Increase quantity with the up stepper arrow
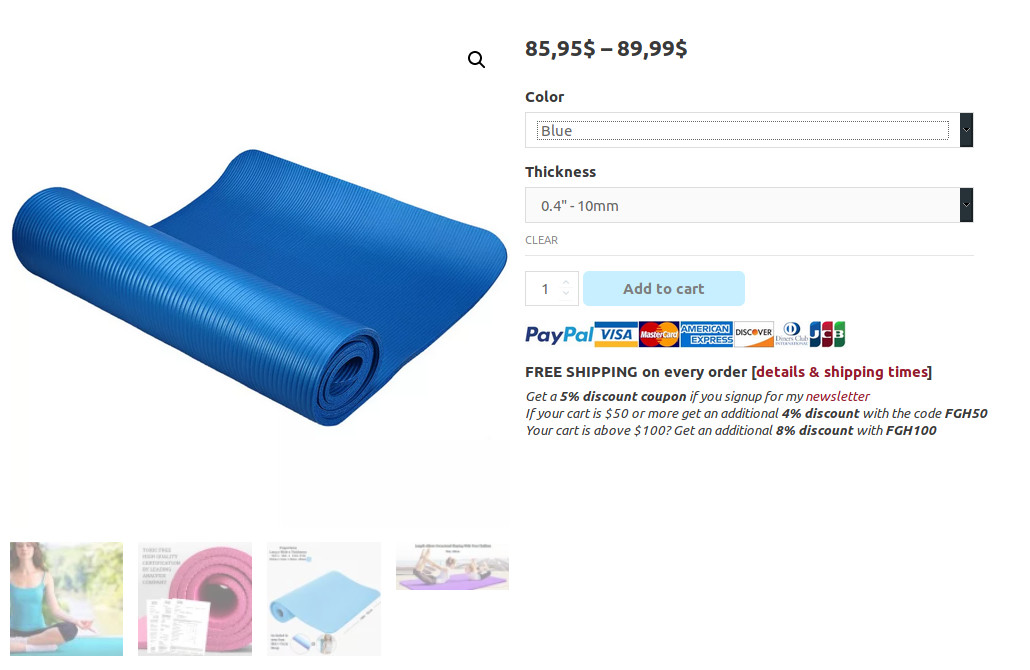 [566, 282]
